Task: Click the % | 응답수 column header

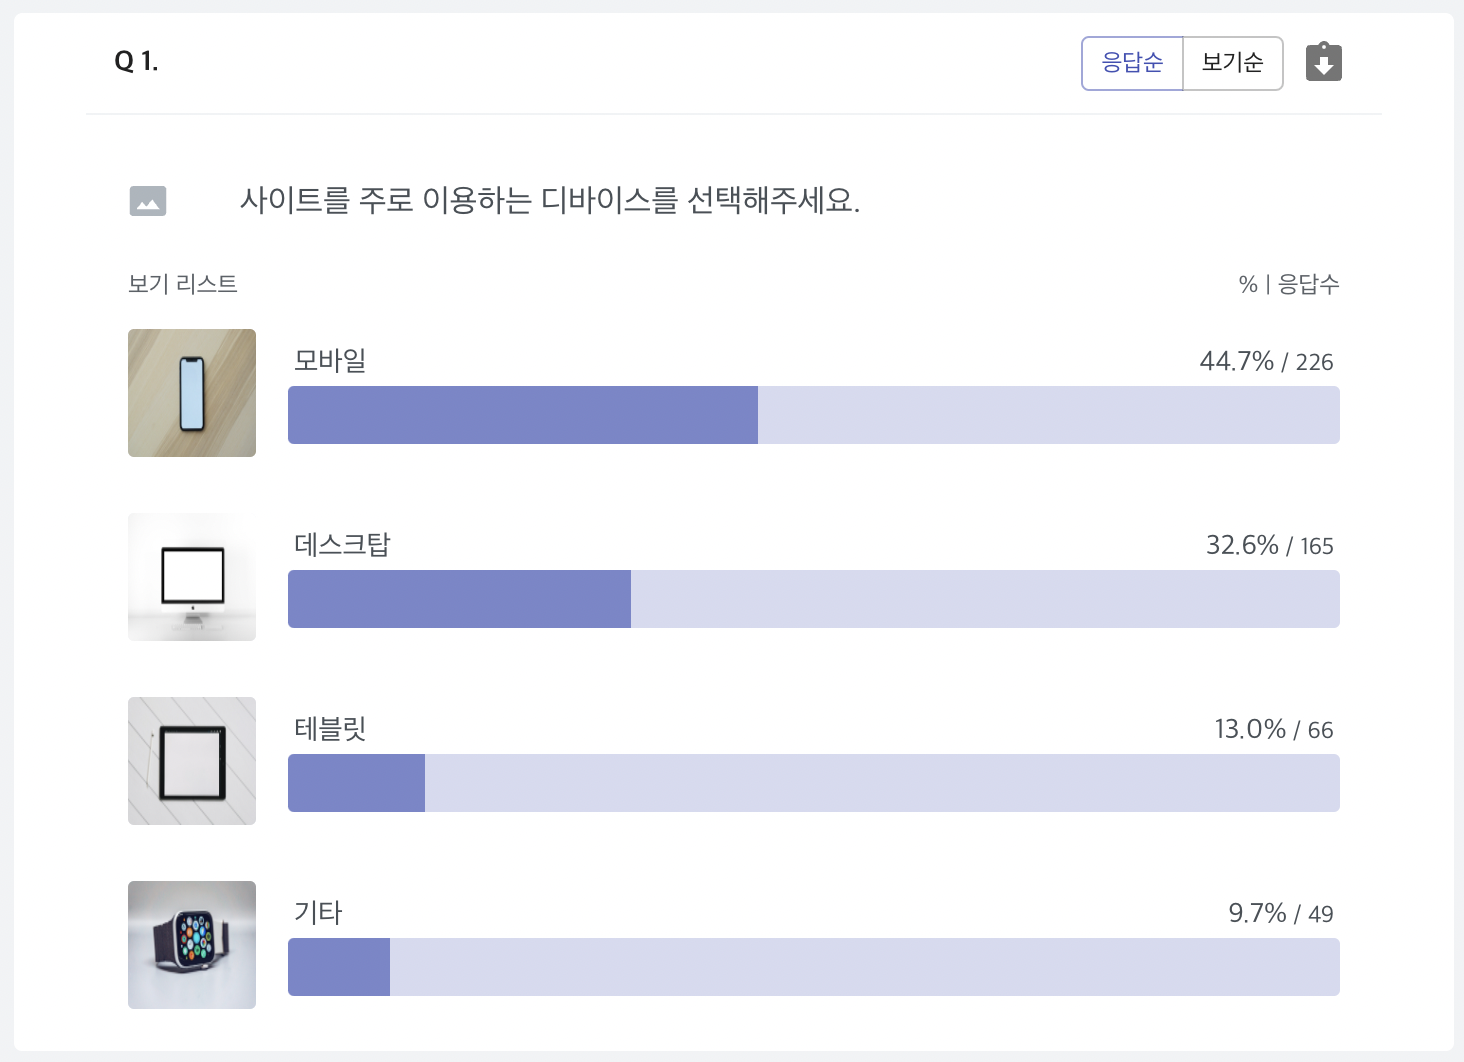Action: [x=1289, y=284]
